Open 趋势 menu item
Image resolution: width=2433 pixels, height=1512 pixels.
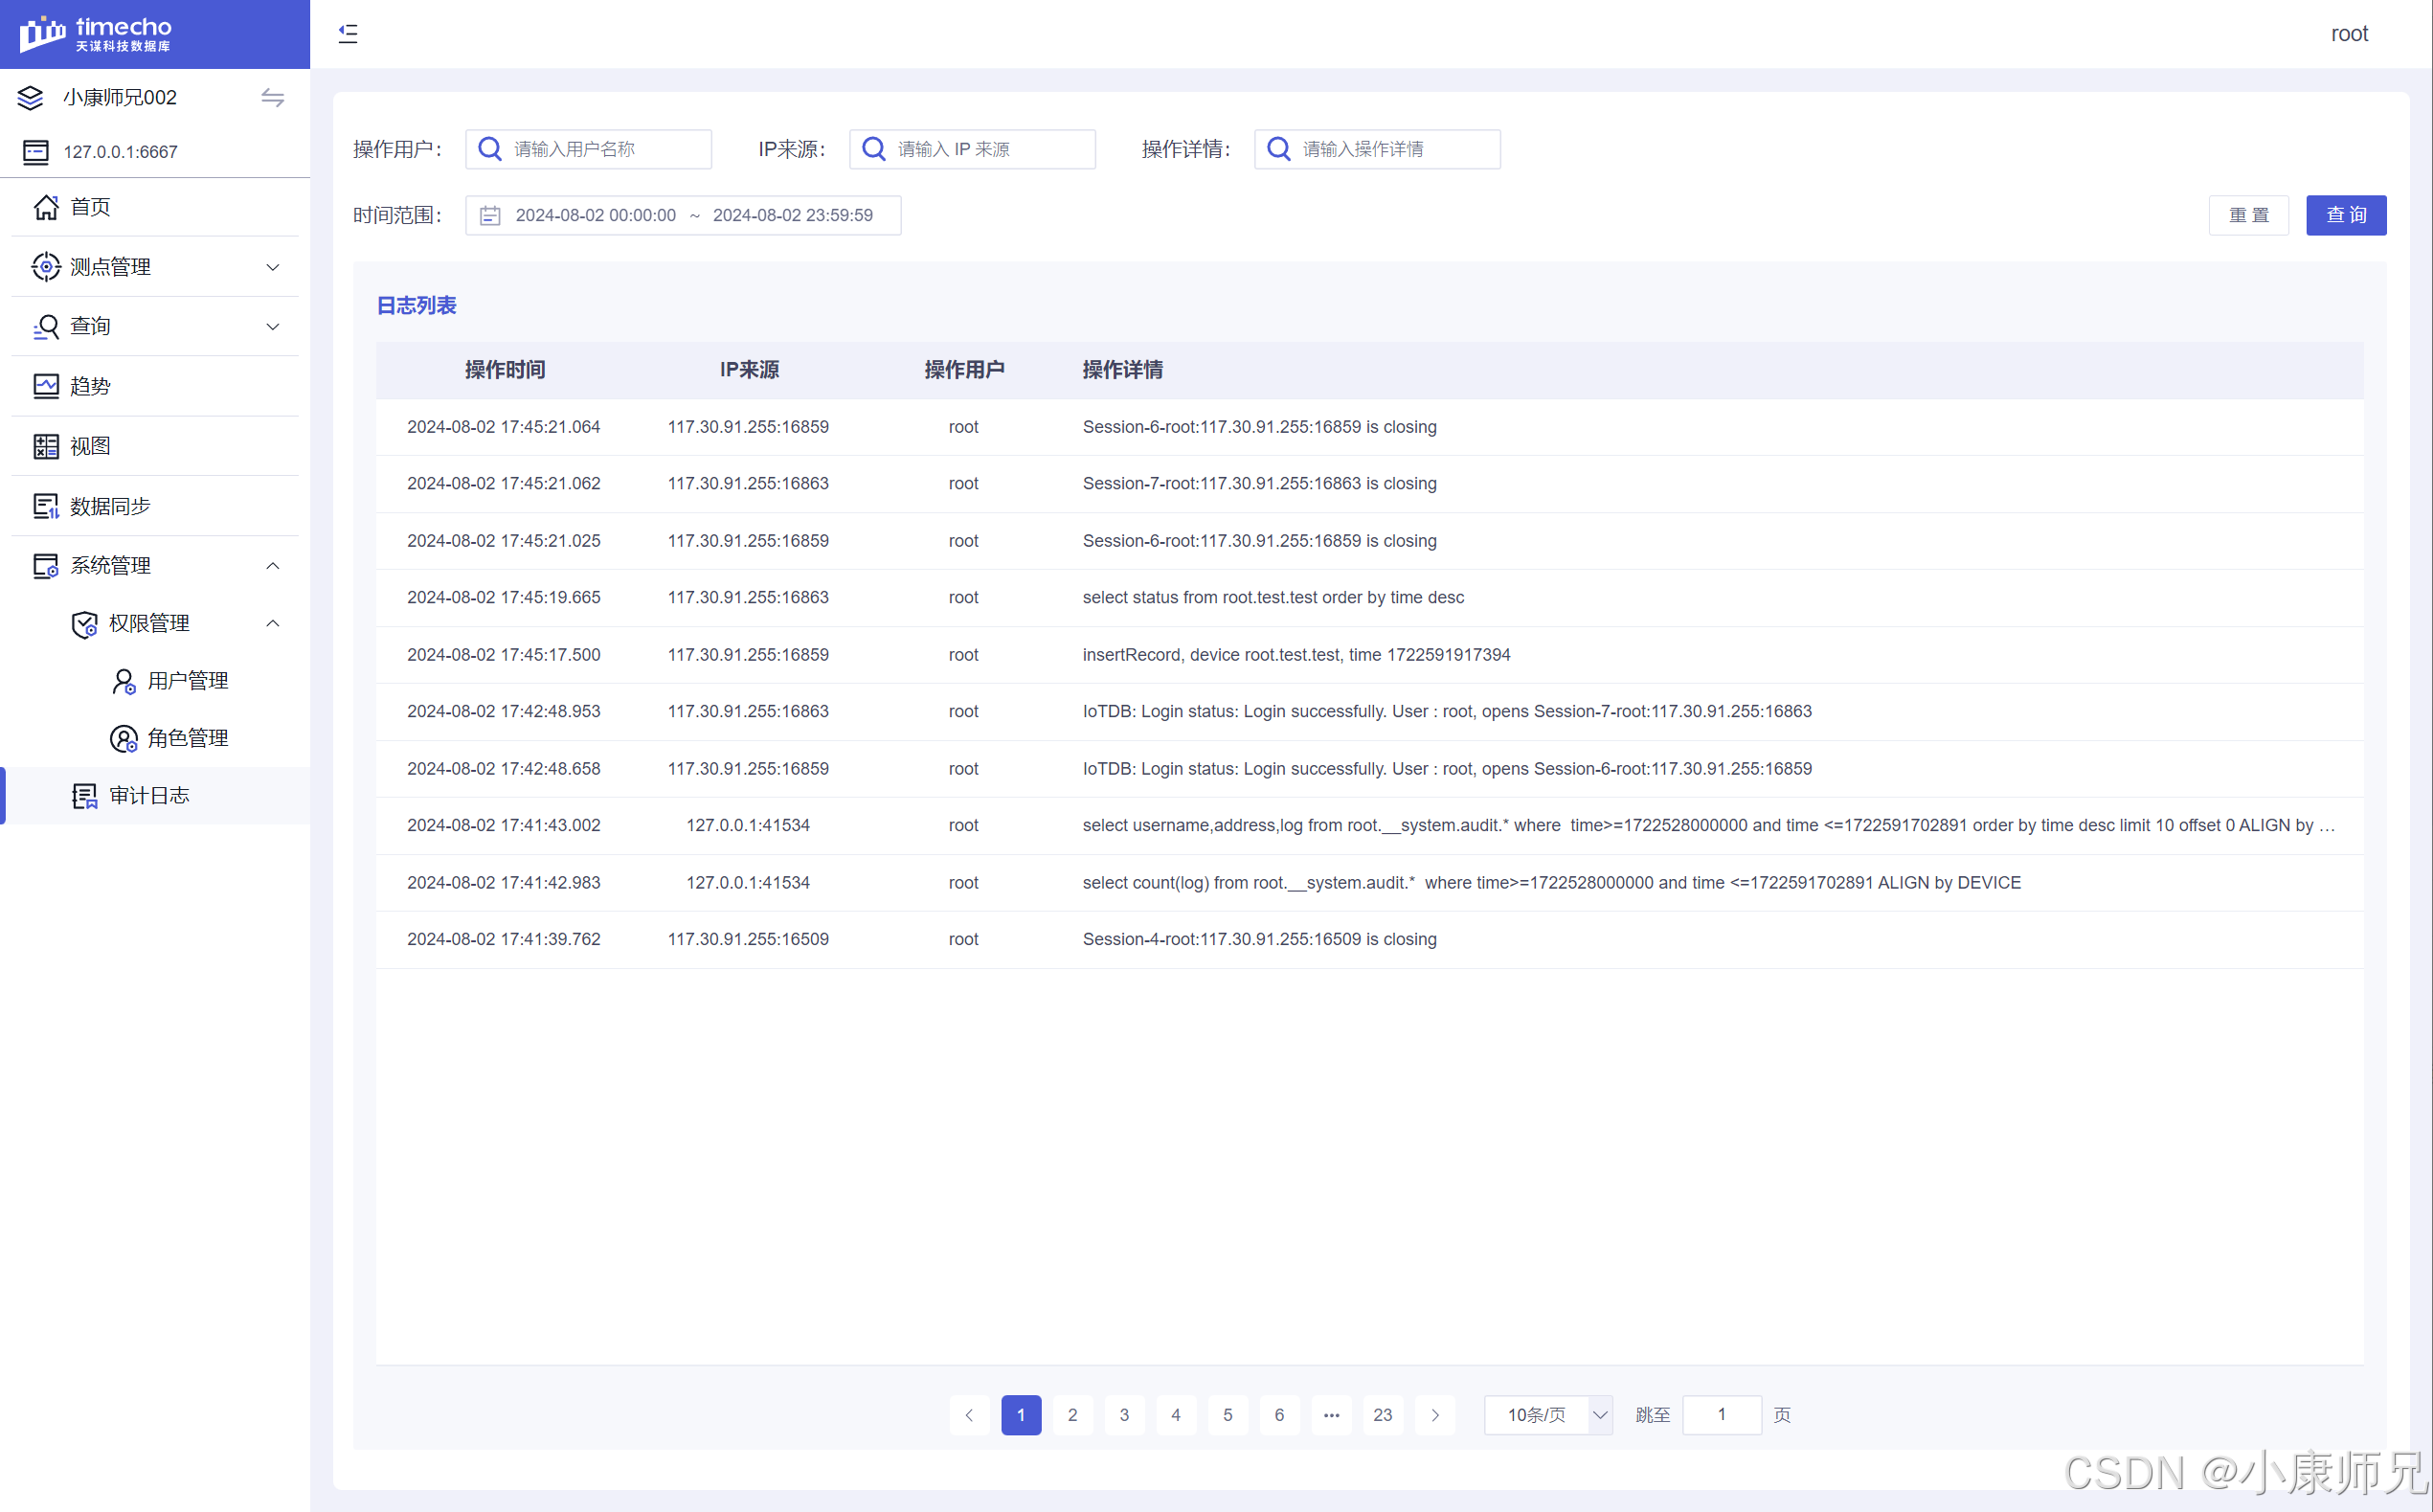[x=155, y=386]
